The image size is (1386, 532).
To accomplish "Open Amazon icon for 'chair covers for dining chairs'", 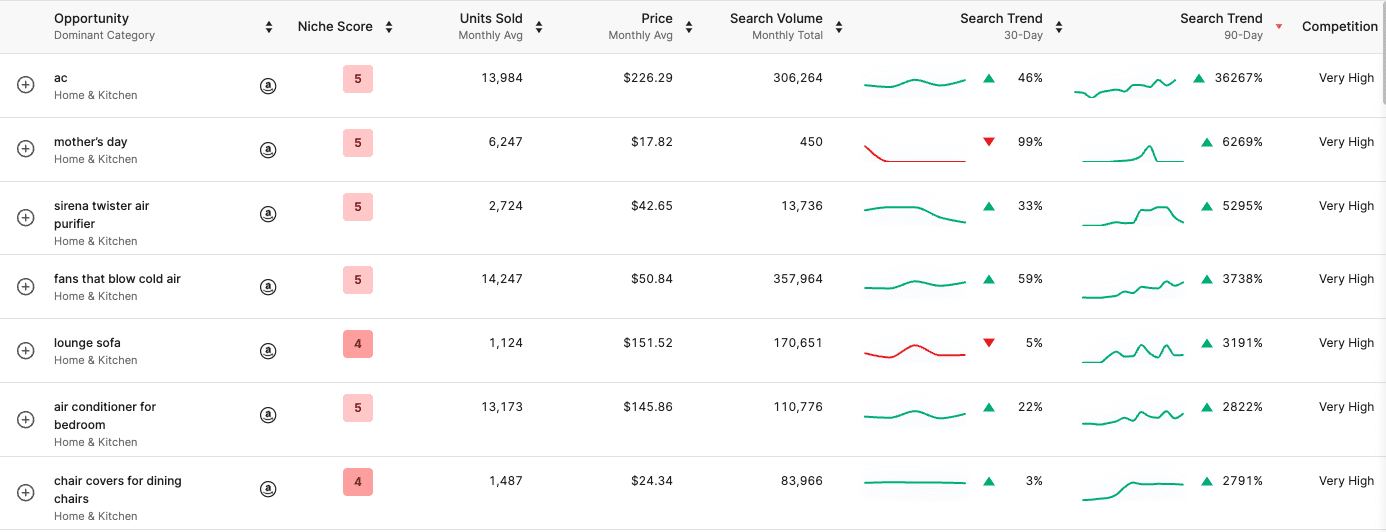I will (268, 489).
